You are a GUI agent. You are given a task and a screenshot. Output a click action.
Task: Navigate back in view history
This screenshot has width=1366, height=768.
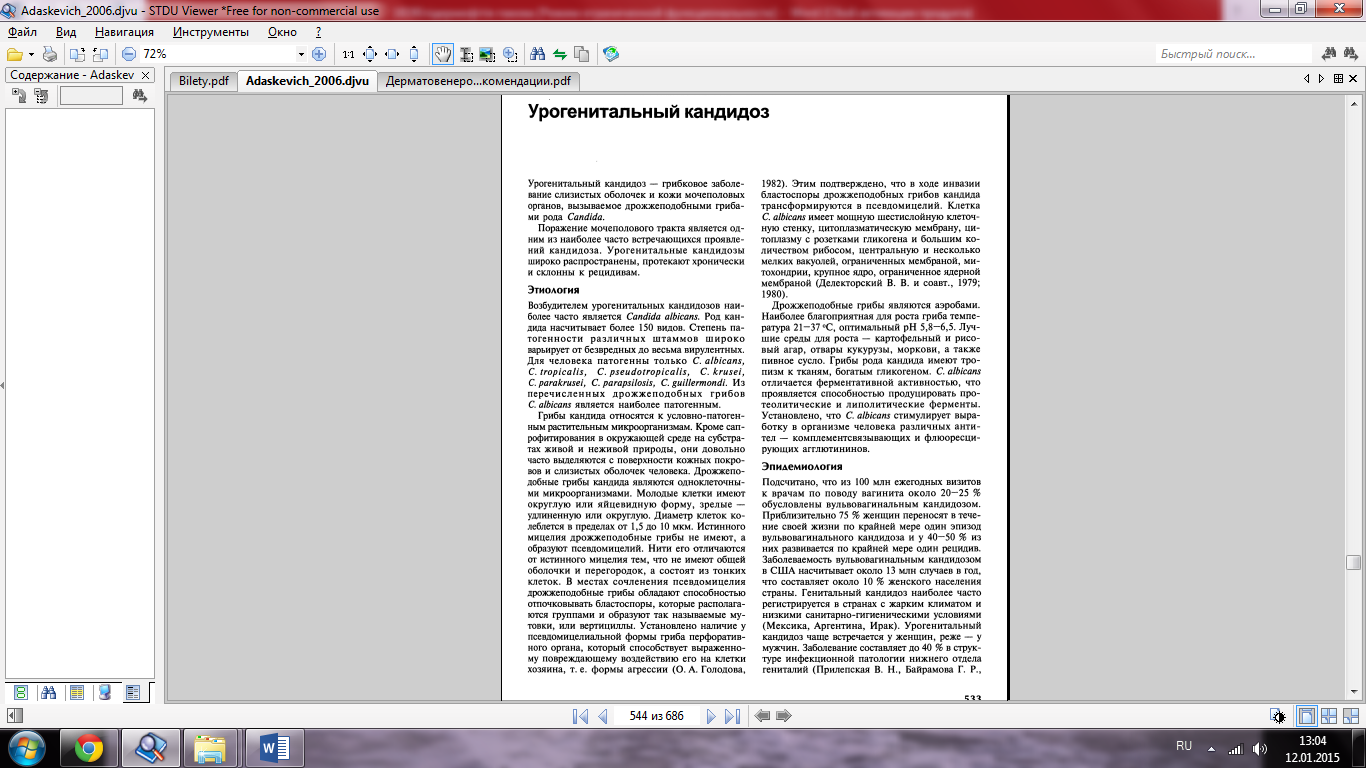[763, 716]
